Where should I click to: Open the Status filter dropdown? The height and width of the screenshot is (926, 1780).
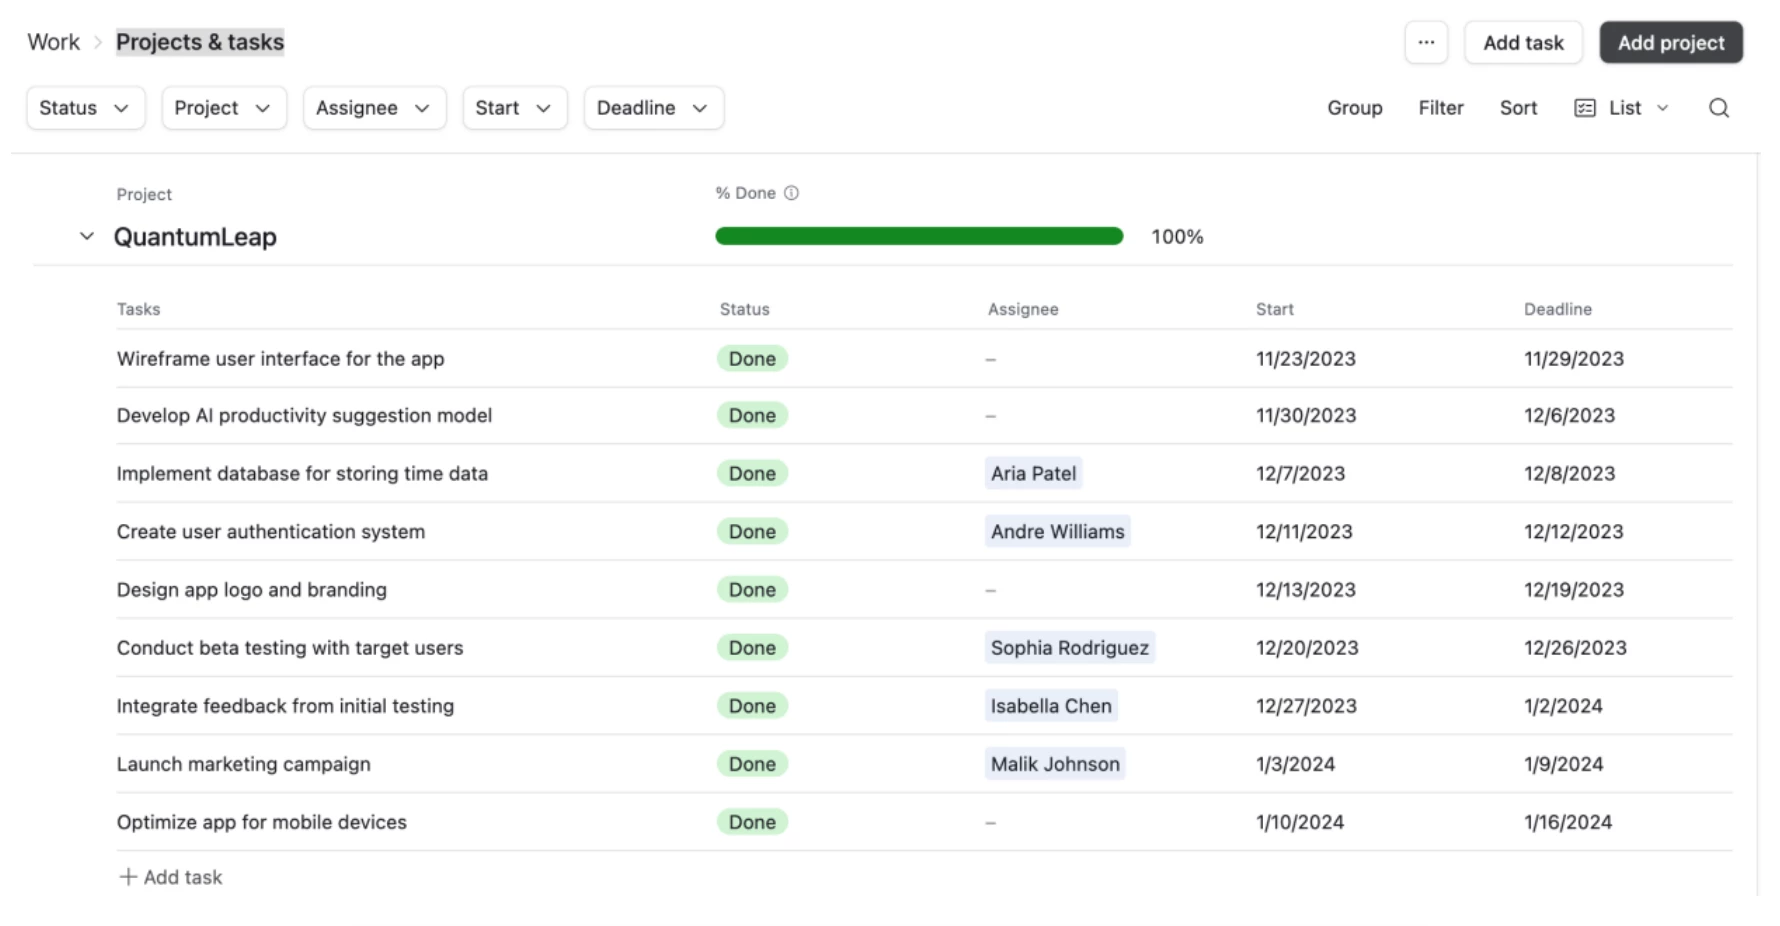coord(86,108)
